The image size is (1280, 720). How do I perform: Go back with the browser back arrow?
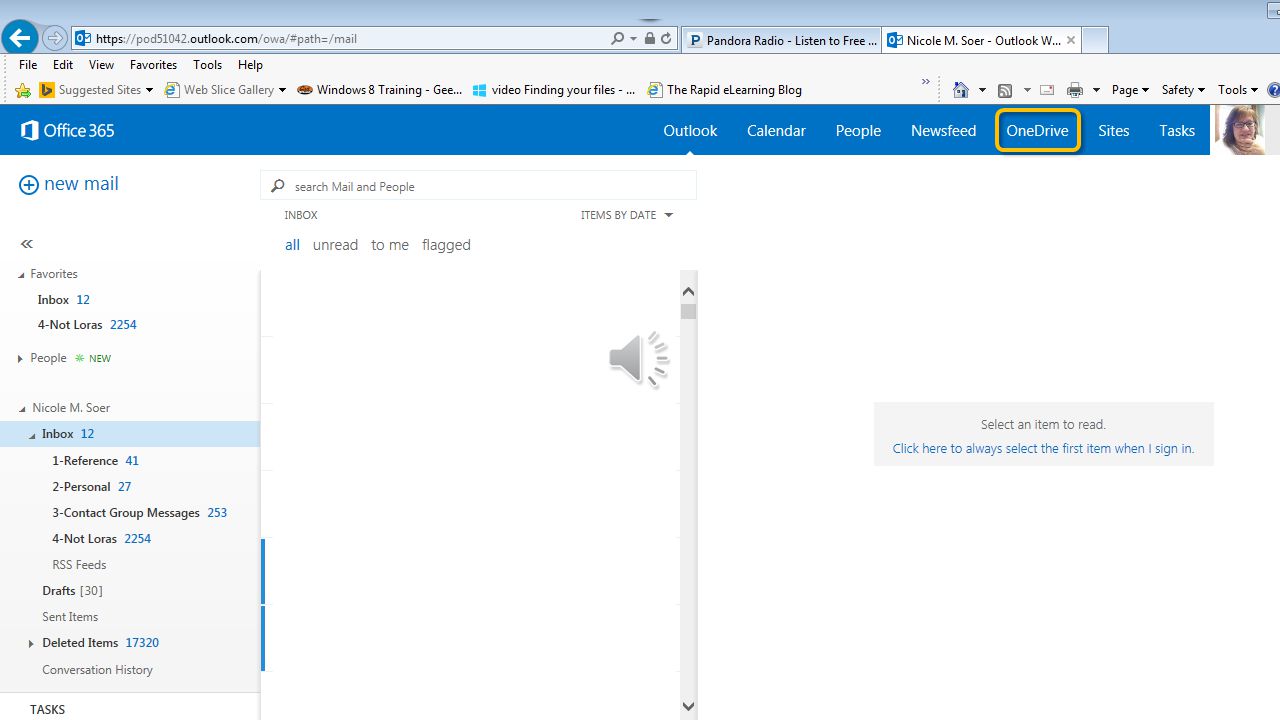coord(19,38)
